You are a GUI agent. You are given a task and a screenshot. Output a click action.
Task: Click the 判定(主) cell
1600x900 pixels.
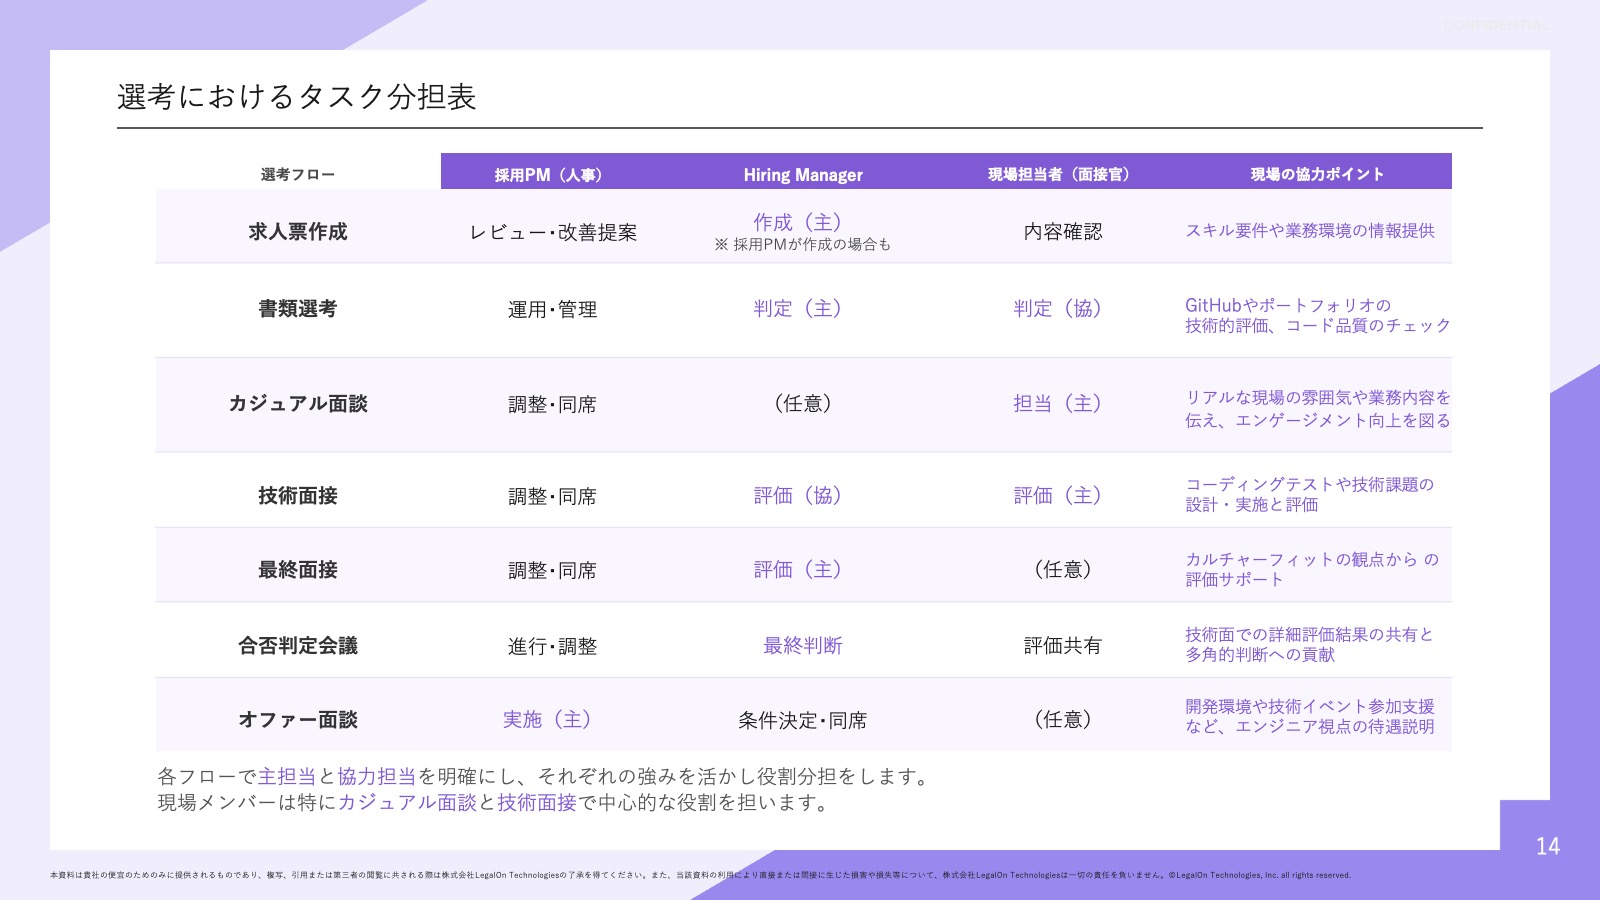coord(799,309)
